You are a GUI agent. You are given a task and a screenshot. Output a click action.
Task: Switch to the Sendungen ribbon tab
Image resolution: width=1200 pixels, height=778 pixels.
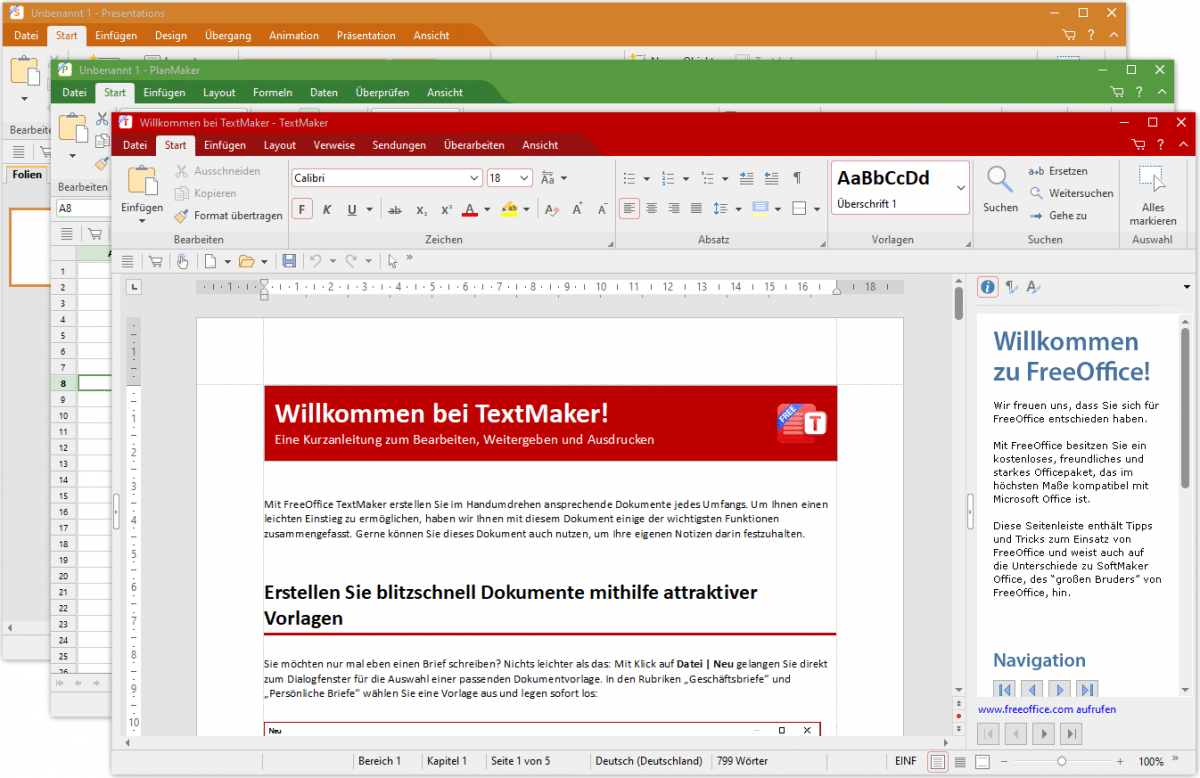tap(399, 145)
